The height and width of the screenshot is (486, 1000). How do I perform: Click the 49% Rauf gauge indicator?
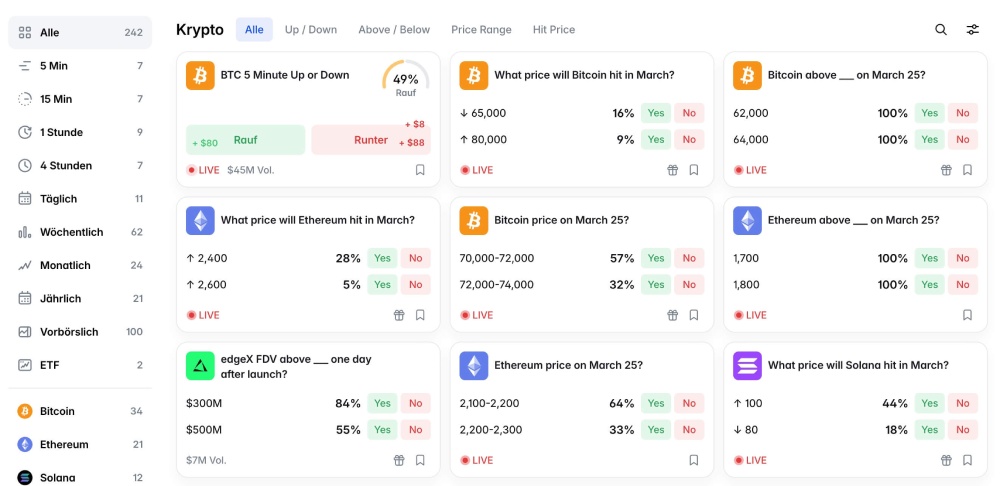click(405, 80)
